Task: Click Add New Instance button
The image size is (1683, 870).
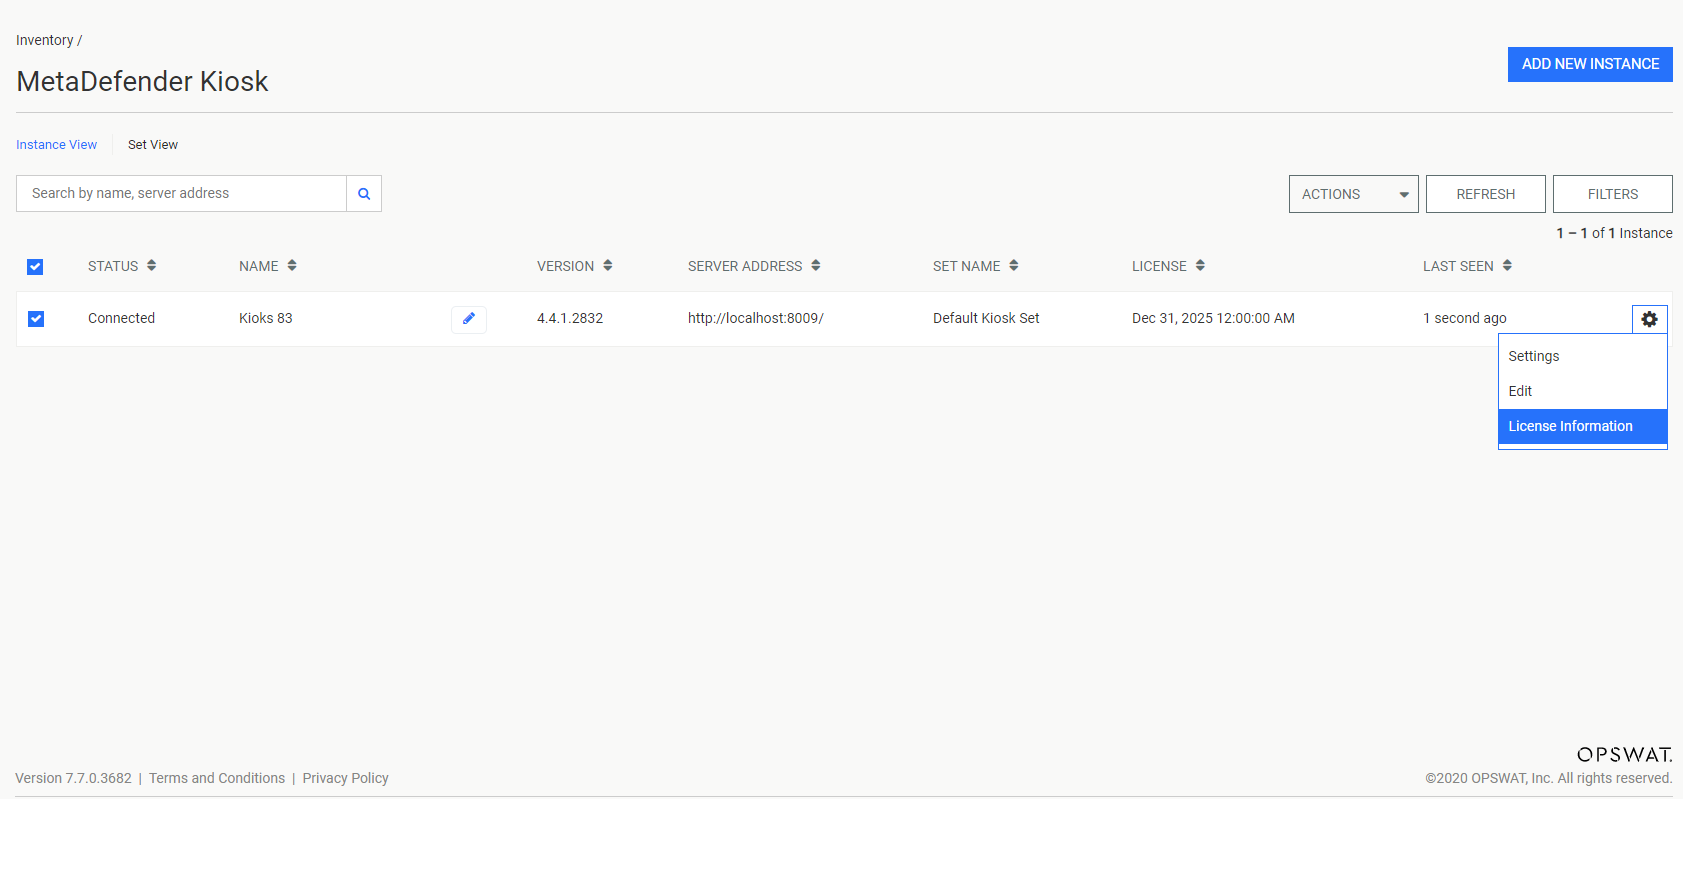Action: tap(1590, 64)
